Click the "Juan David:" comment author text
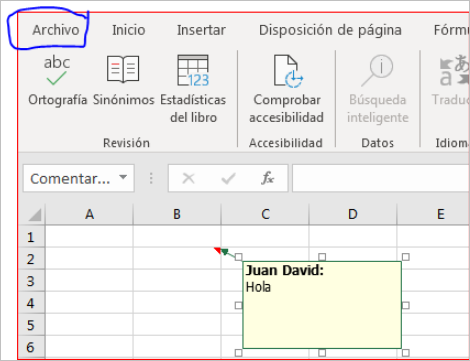The width and height of the screenshot is (470, 361). coord(285,270)
